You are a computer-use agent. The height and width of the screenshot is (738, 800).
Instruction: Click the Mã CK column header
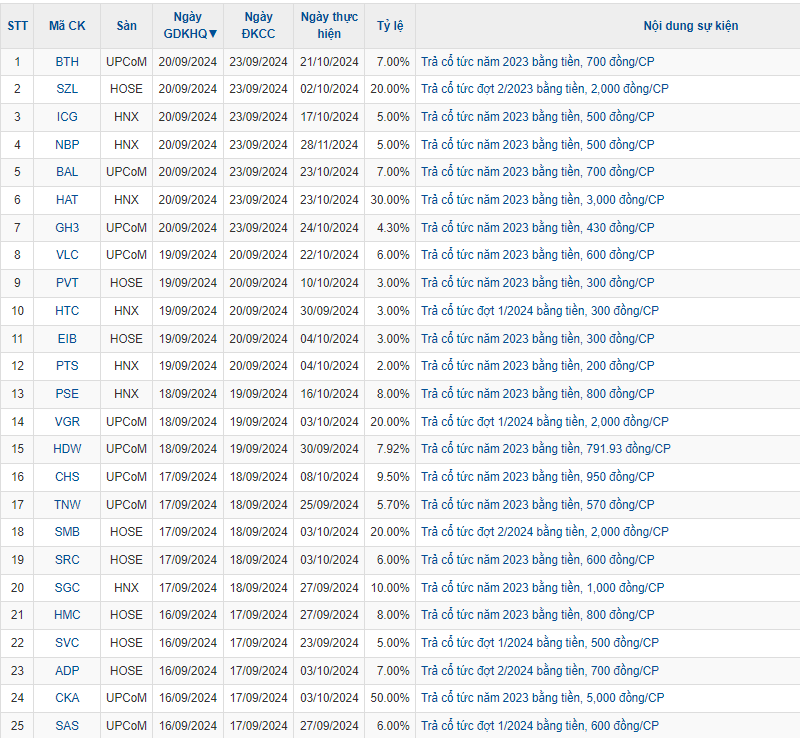pyautogui.click(x=67, y=25)
